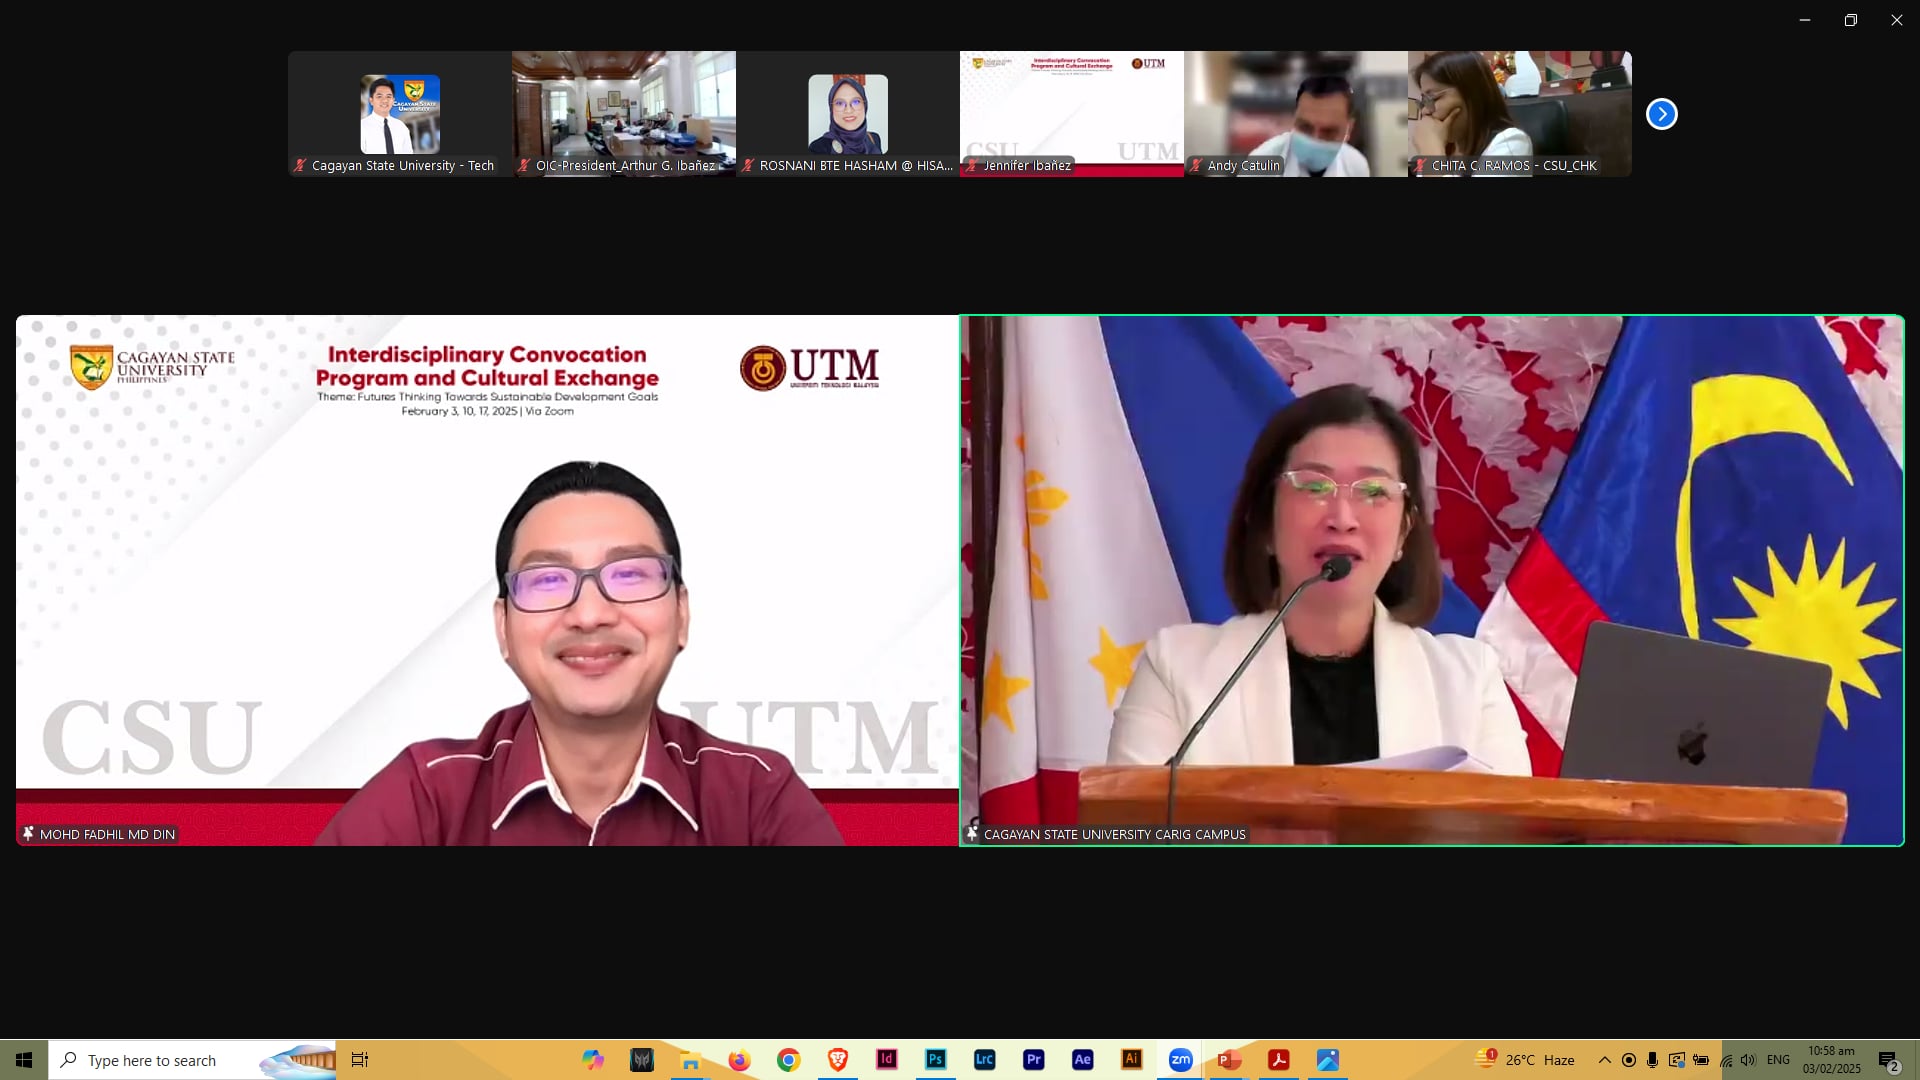Restore down the Zoom window

coord(1851,20)
